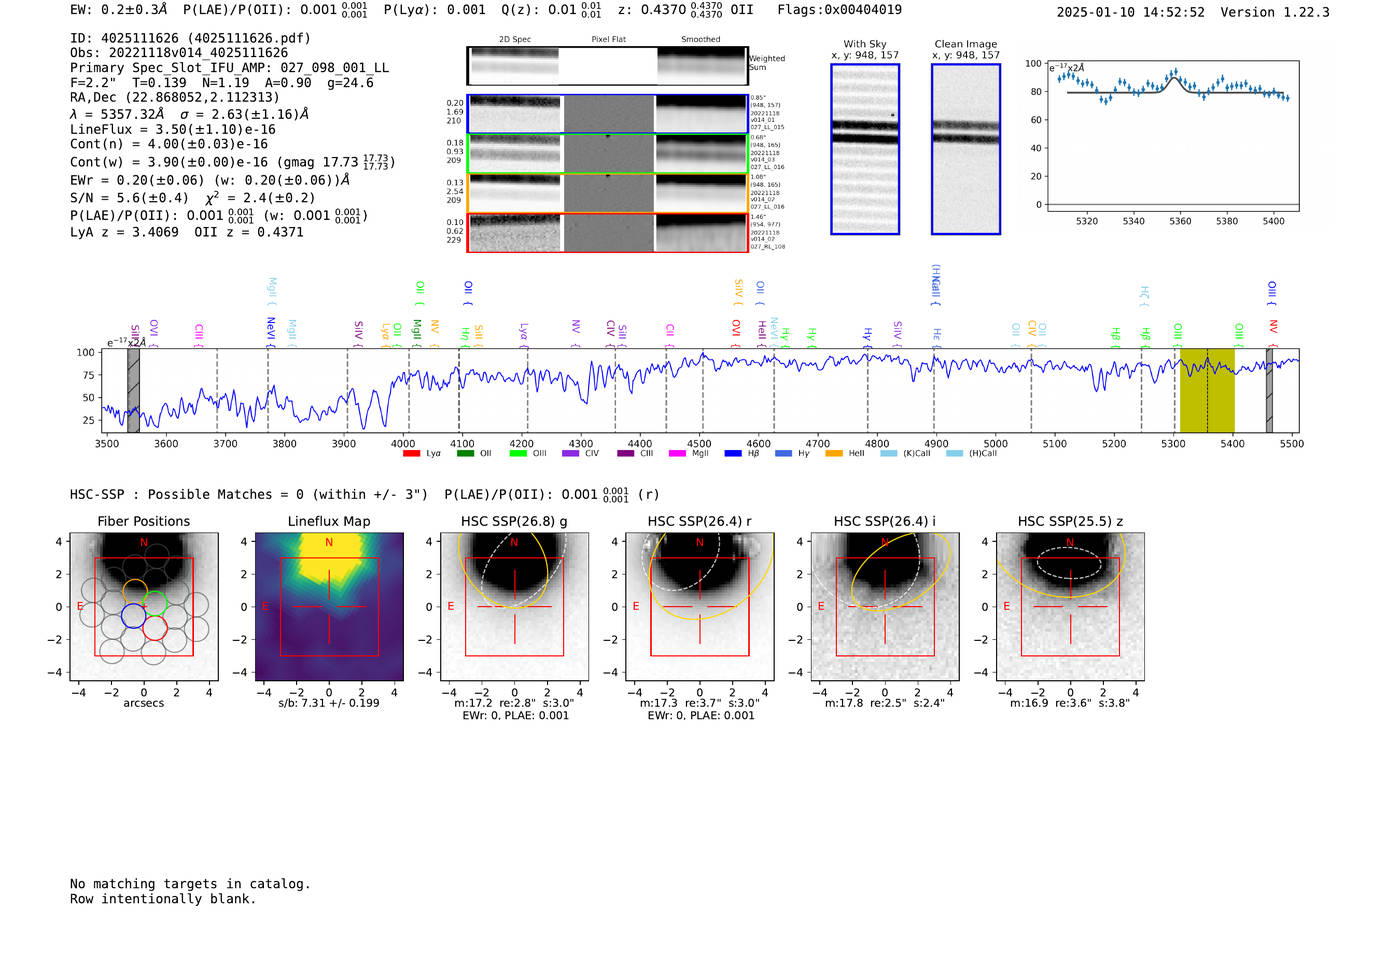
Task: Click 'No matching targets in catalog.' text
Action: tap(190, 884)
